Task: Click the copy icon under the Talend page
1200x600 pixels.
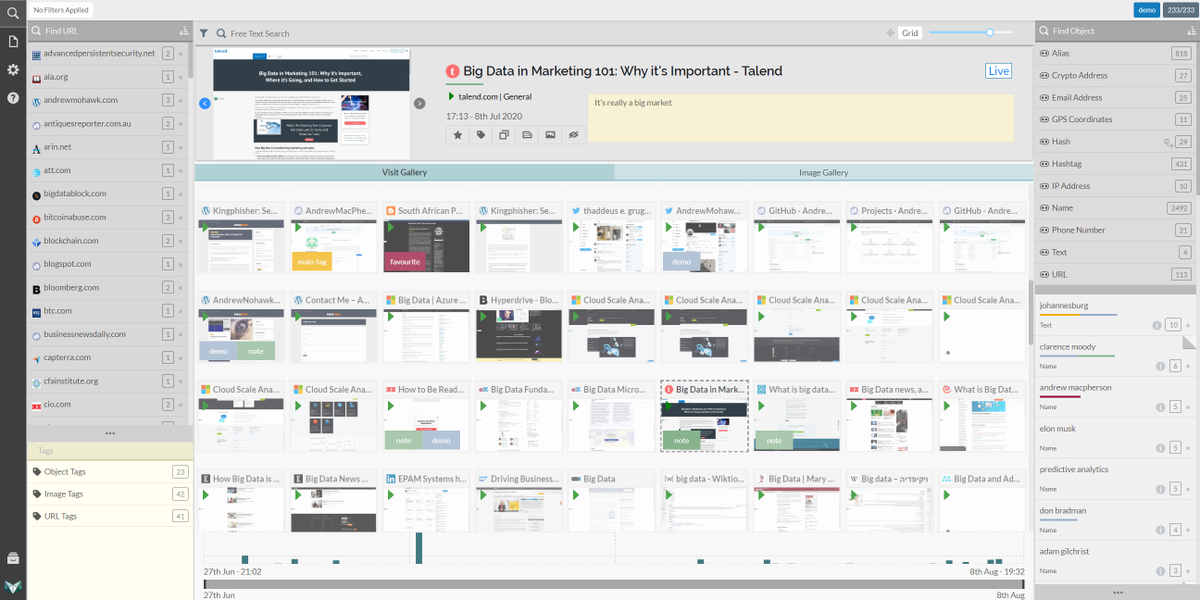Action: click(504, 134)
